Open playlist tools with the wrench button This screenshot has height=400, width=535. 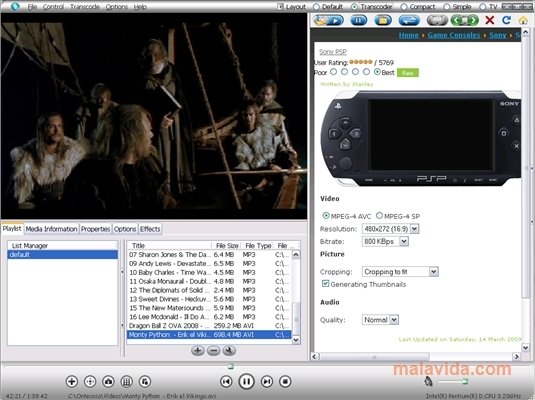229,351
